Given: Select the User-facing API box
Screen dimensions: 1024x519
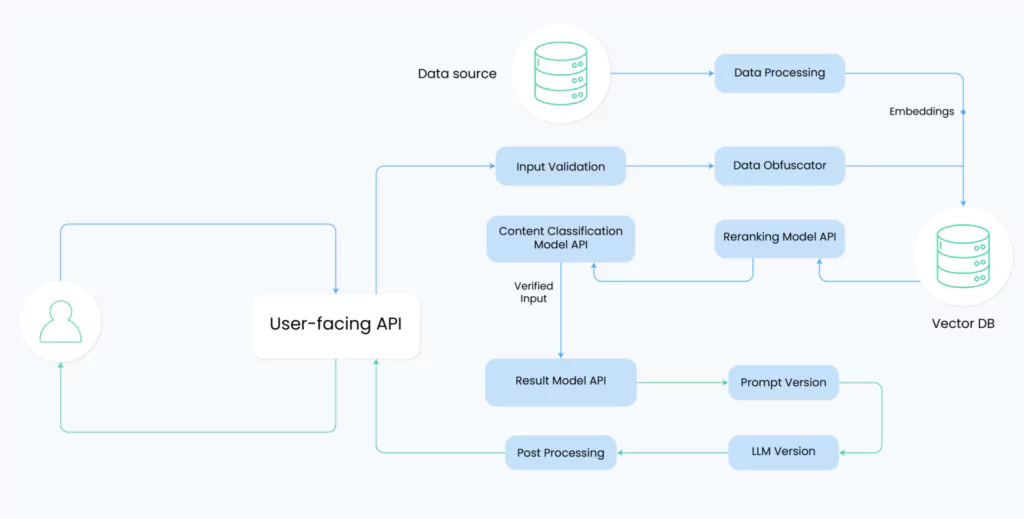Looking at the screenshot, I should coord(336,326).
